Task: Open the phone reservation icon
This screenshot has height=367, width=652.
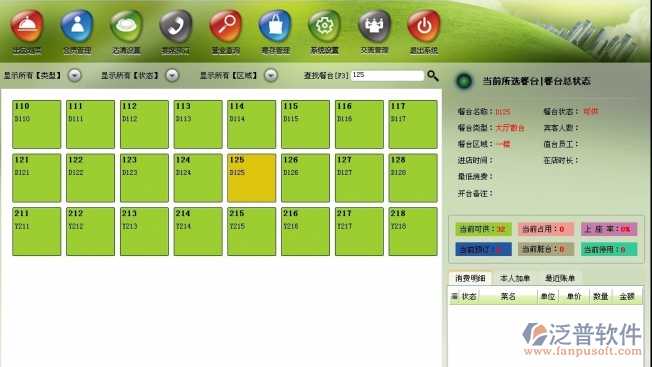Action: point(176,26)
